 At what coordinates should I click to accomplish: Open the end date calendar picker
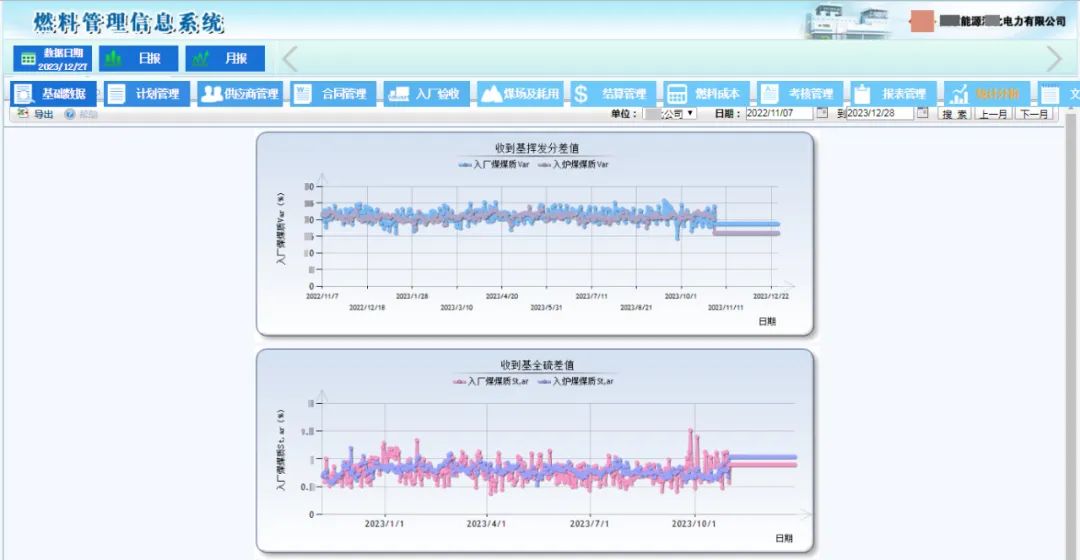(922, 113)
